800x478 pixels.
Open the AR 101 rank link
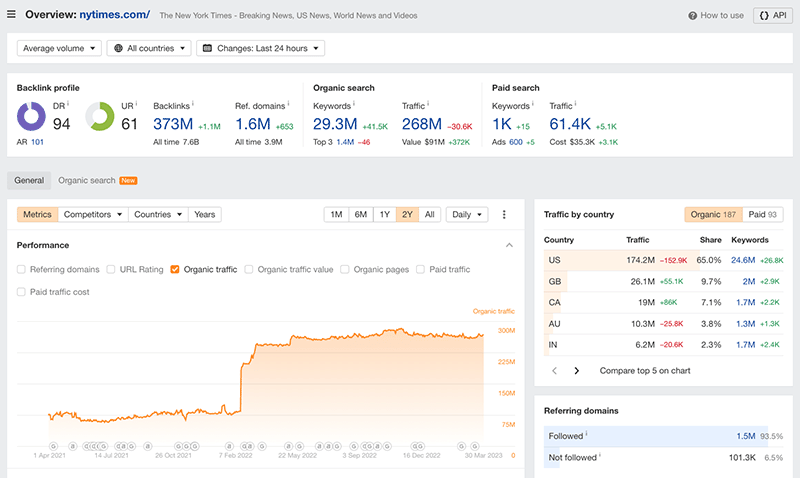tap(37, 142)
